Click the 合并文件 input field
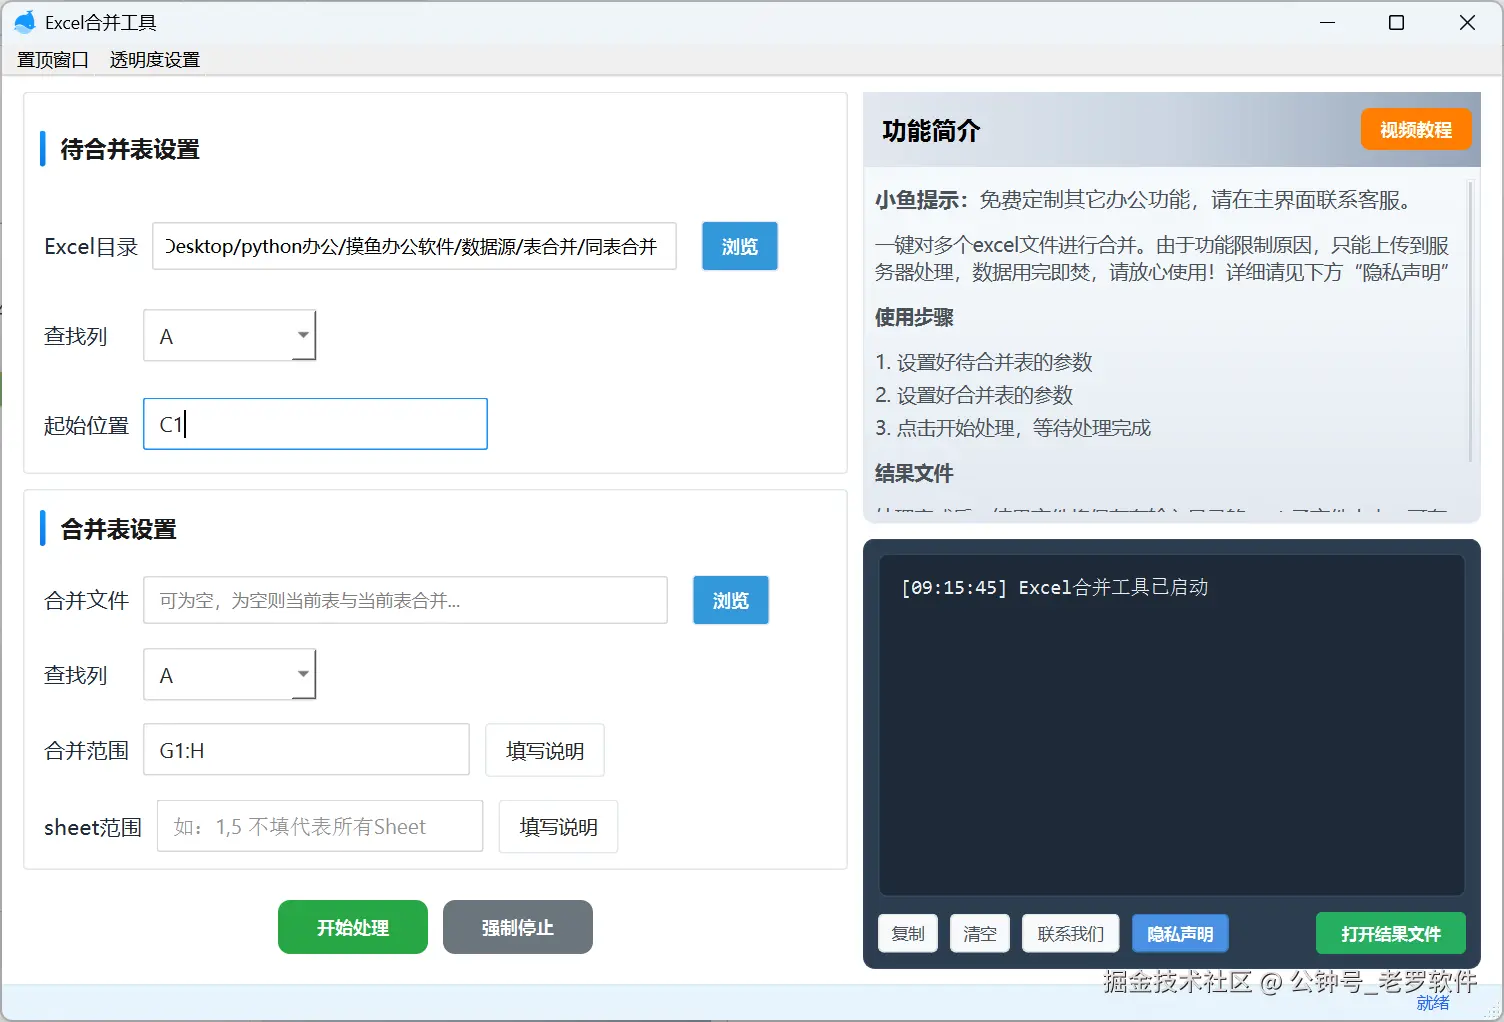The image size is (1504, 1022). pos(406,600)
